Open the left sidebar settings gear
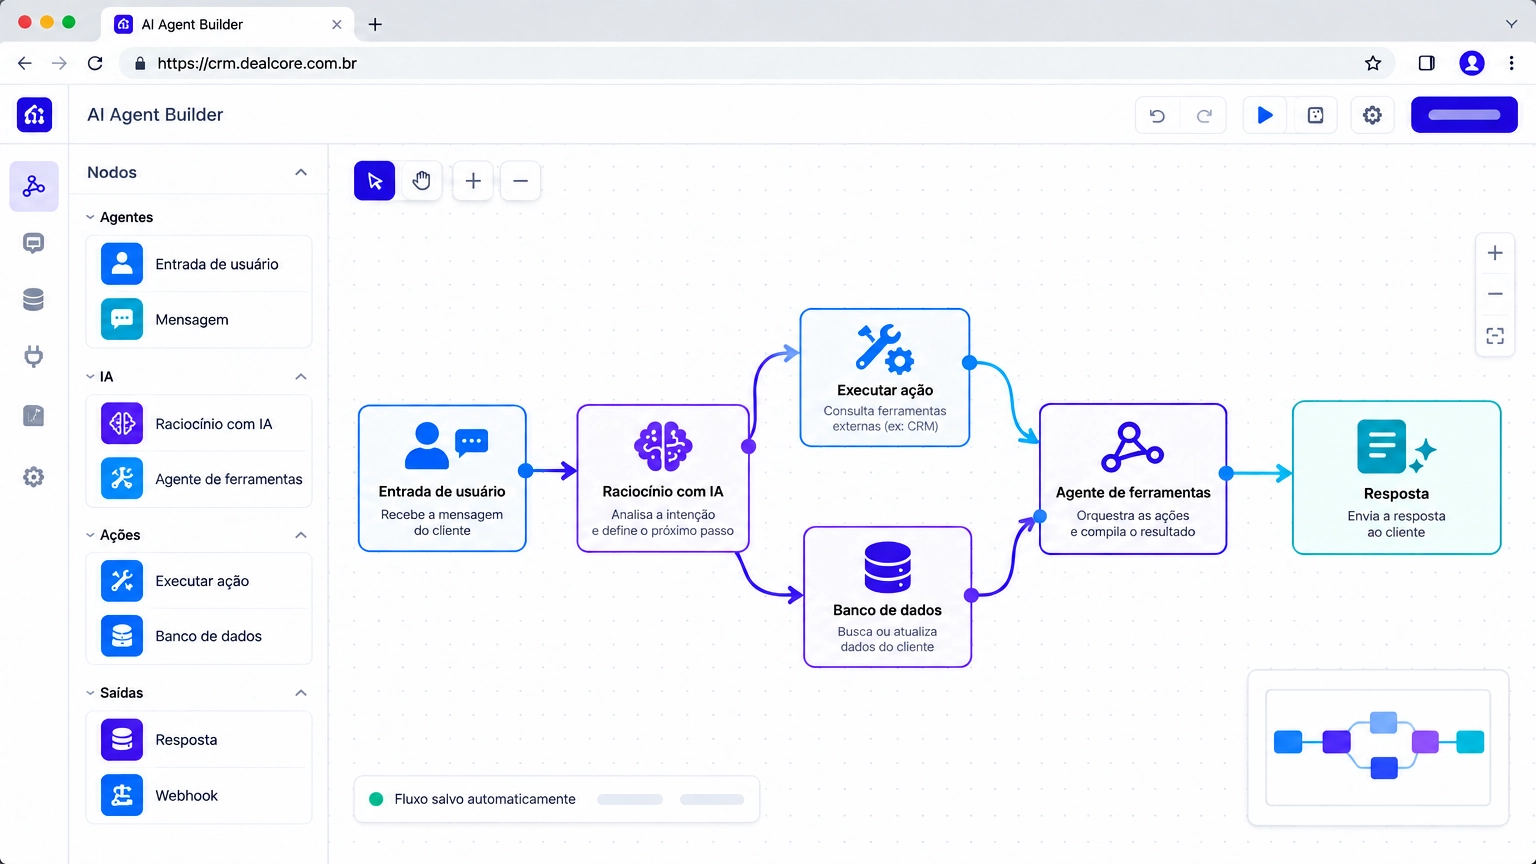1536x864 pixels. 34,477
